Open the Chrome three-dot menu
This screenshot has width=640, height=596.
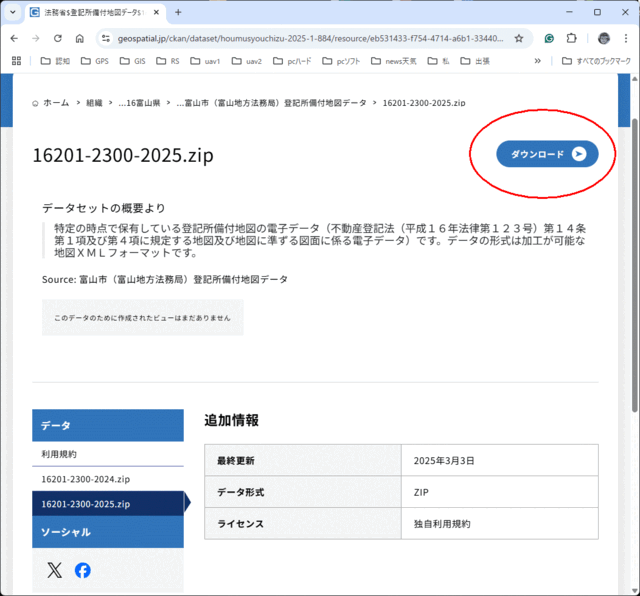point(626,38)
